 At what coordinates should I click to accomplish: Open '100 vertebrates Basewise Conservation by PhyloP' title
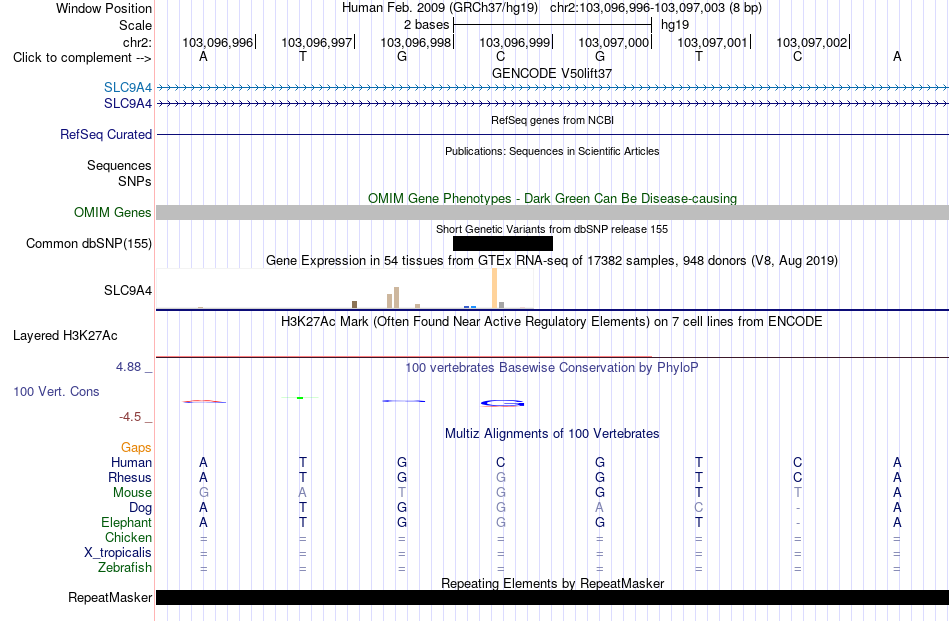pos(552,368)
